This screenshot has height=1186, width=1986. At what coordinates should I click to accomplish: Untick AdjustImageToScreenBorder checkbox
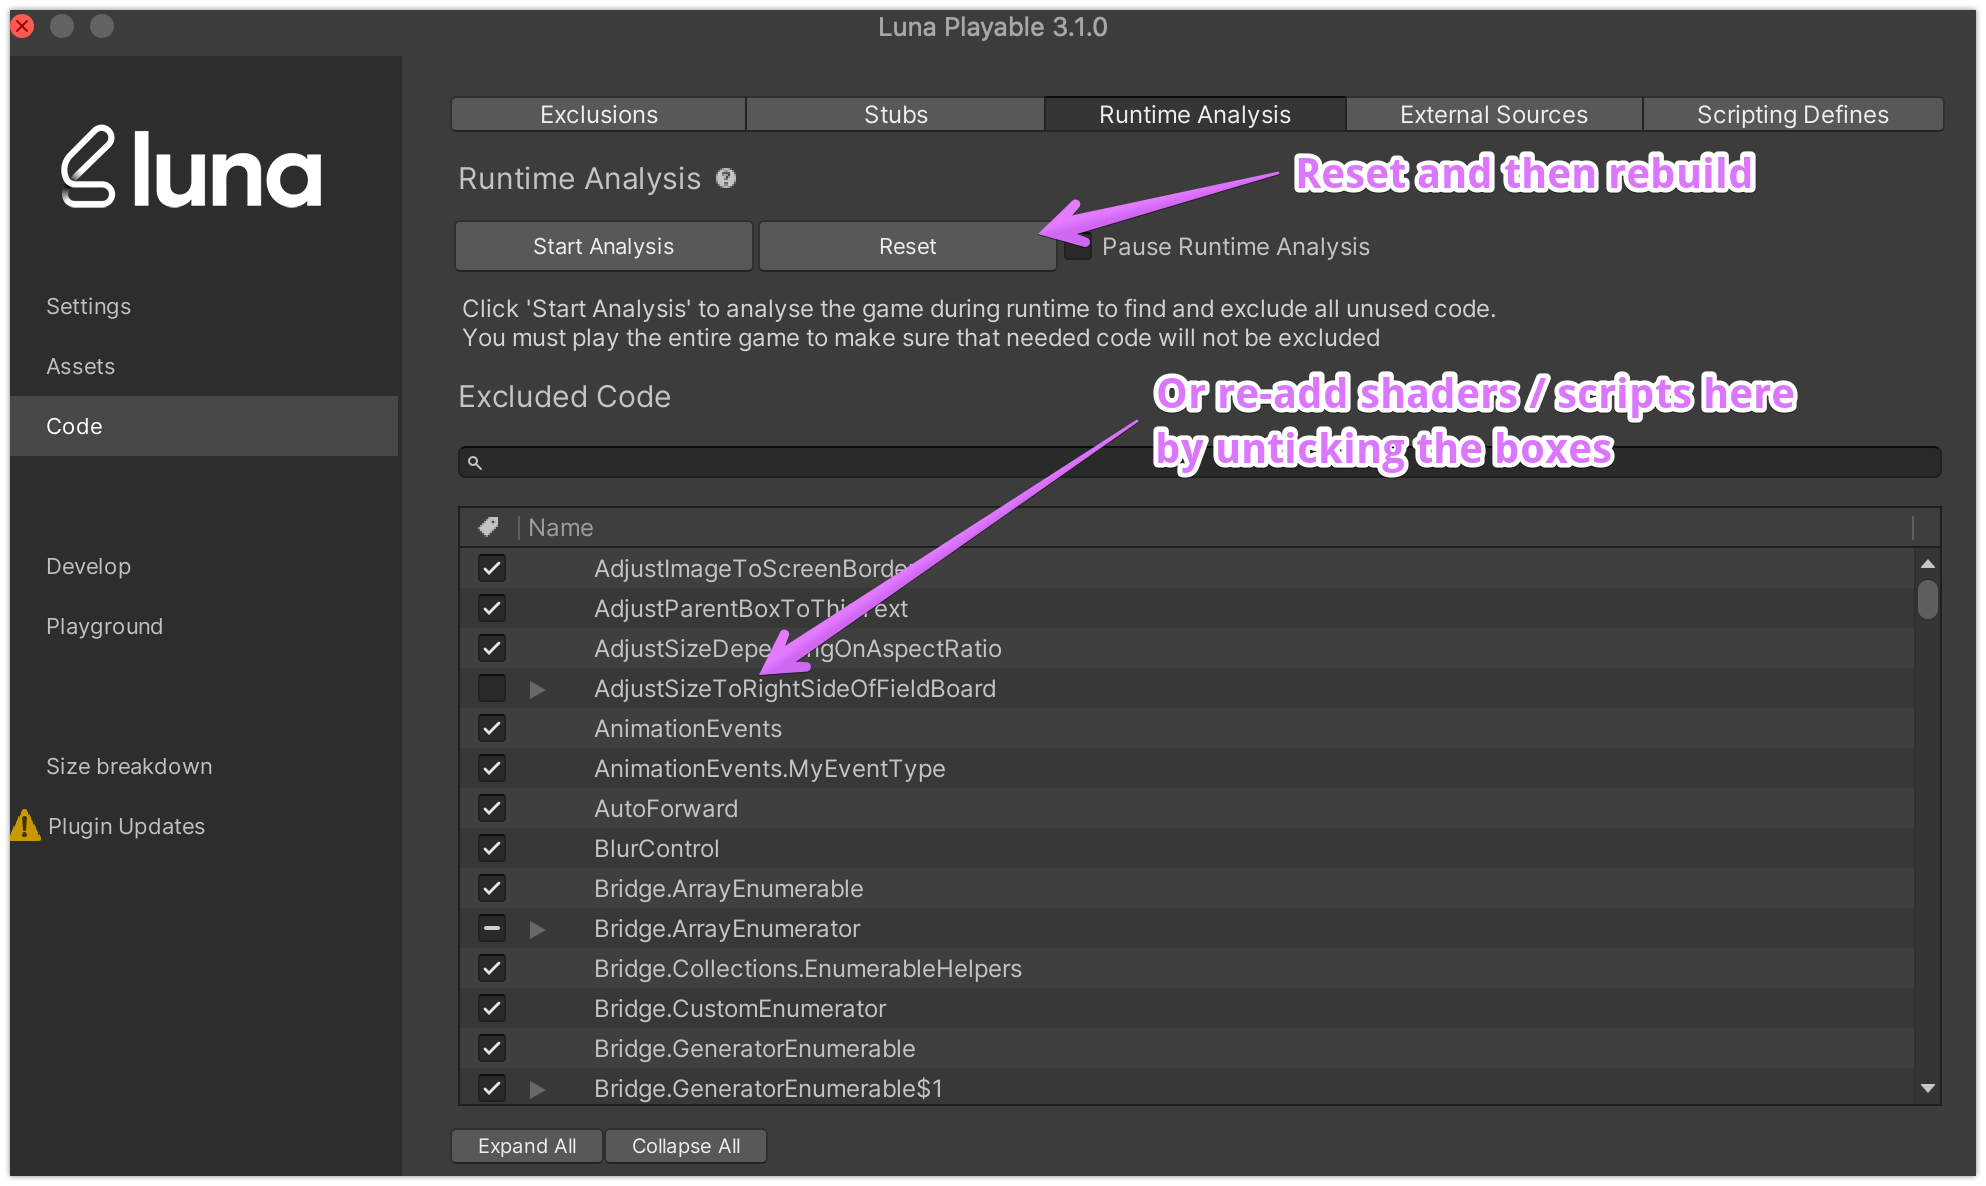coord(492,568)
